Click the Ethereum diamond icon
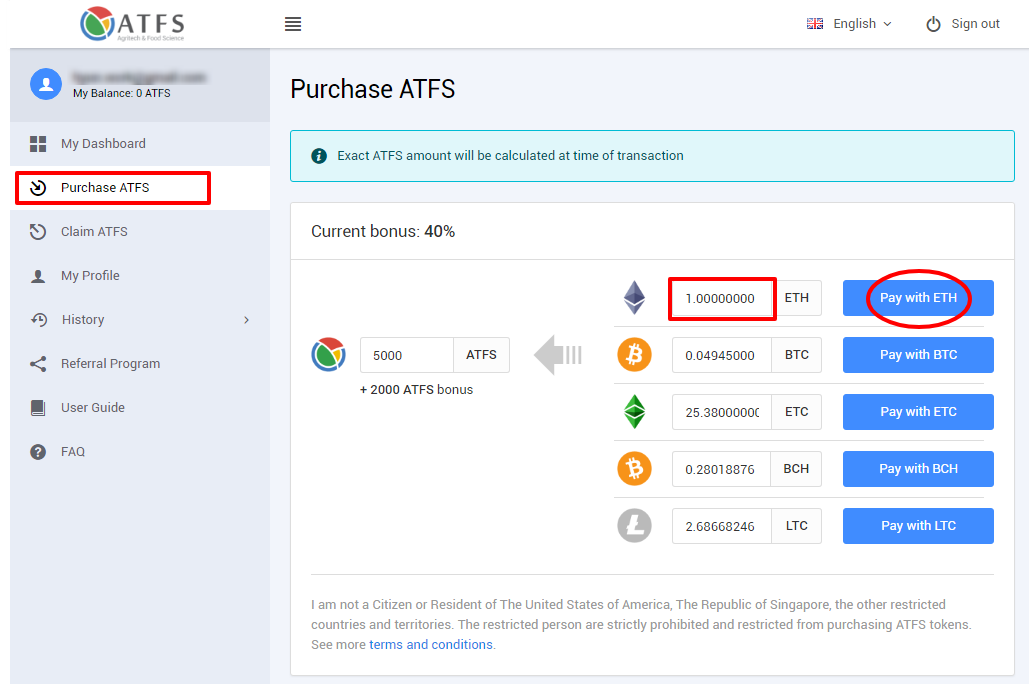This screenshot has width=1029, height=684. 635,297
